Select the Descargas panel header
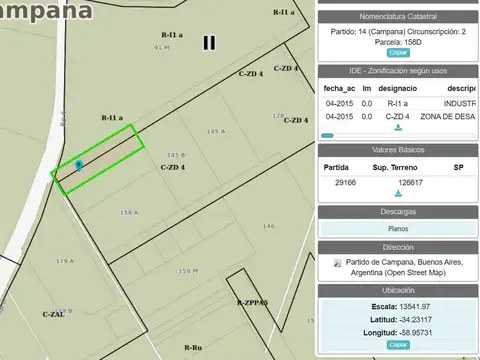 (398, 212)
